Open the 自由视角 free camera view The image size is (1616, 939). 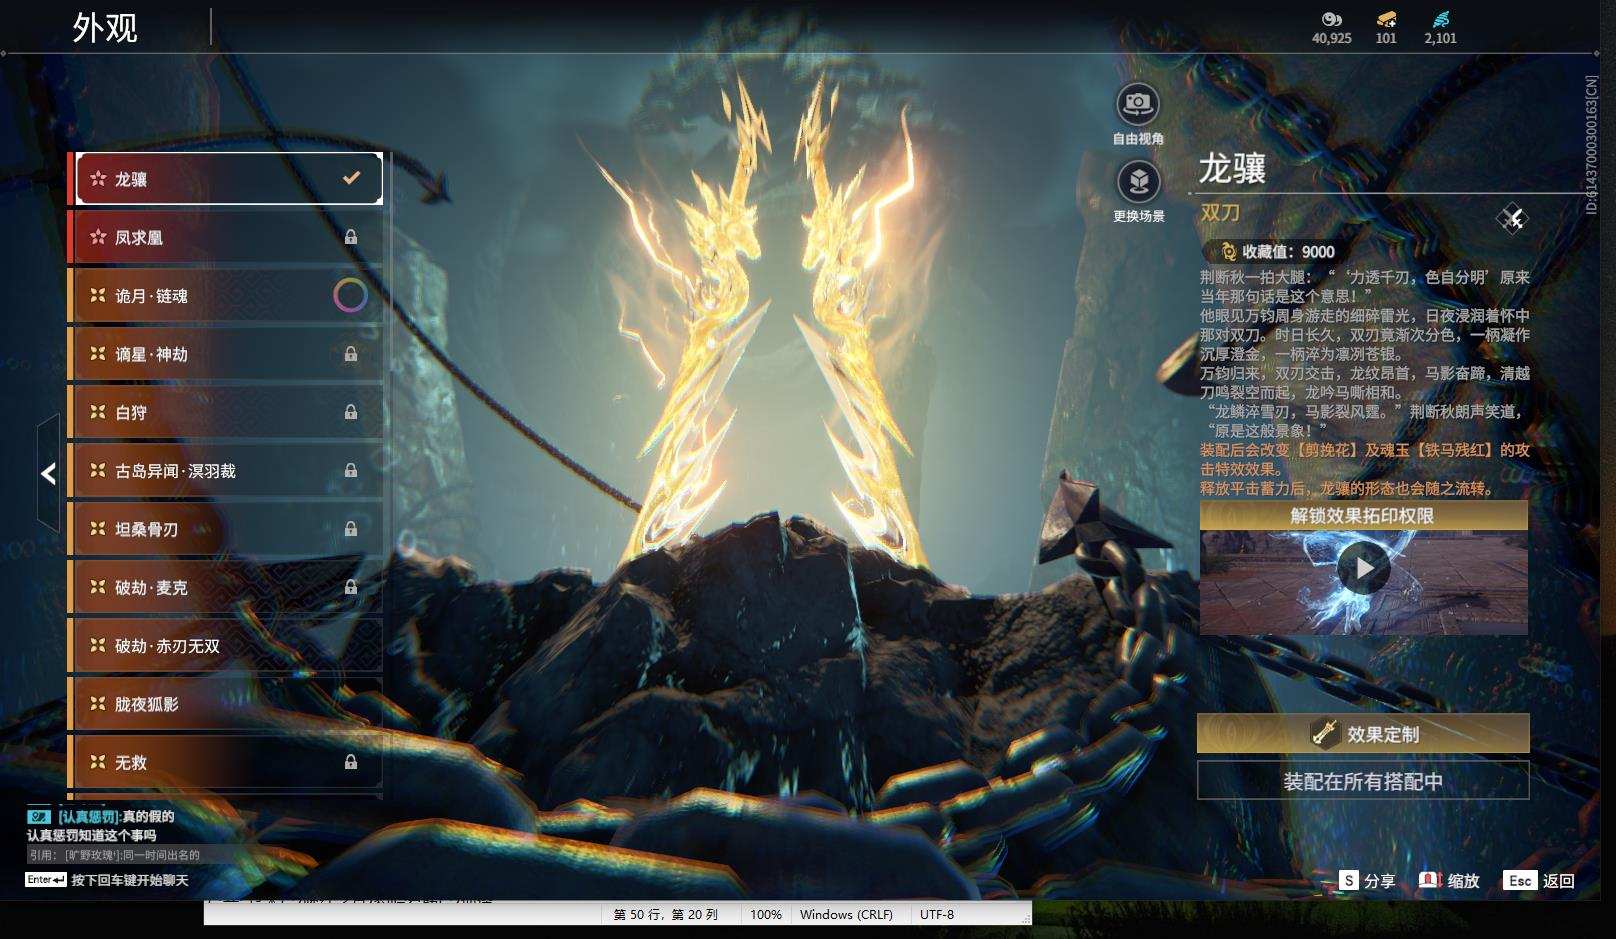1138,103
